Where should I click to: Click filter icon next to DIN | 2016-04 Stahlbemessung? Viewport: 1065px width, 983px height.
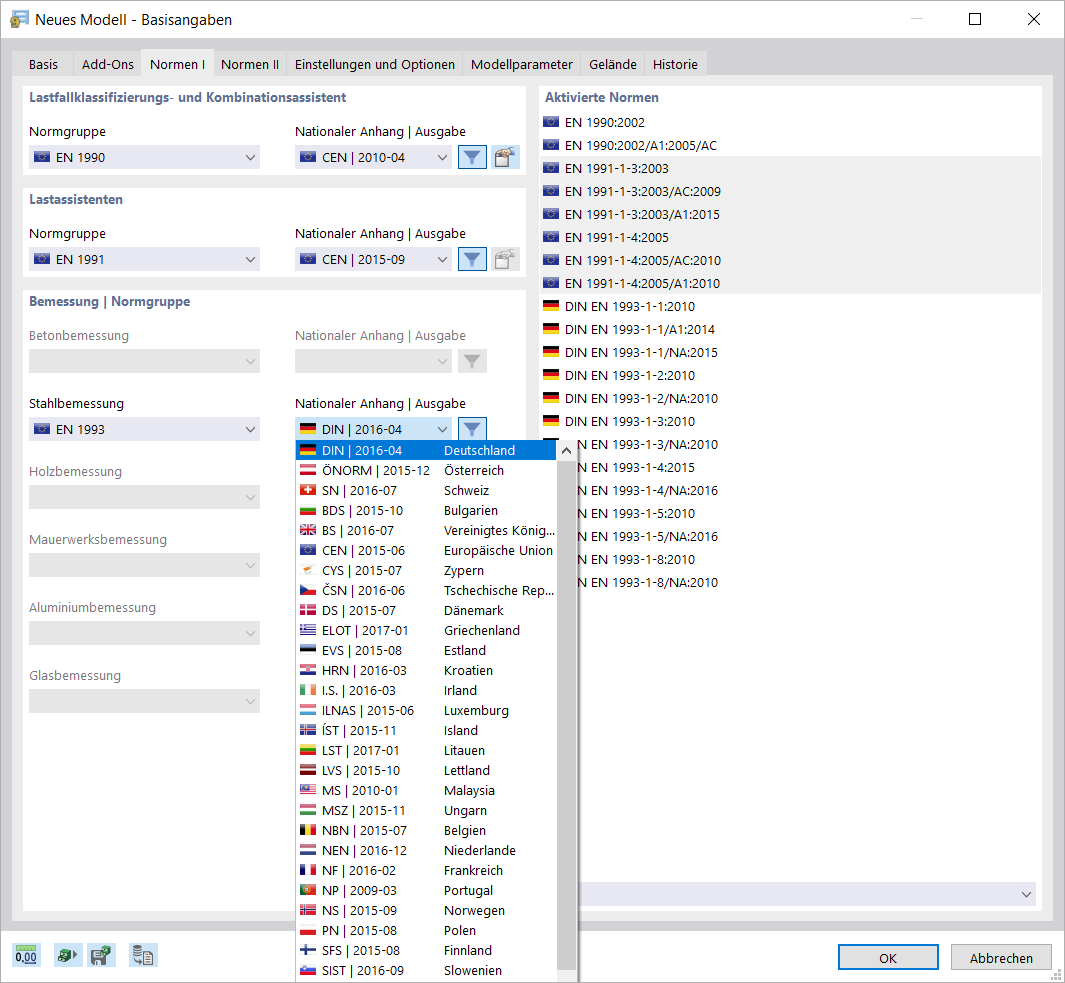click(472, 429)
